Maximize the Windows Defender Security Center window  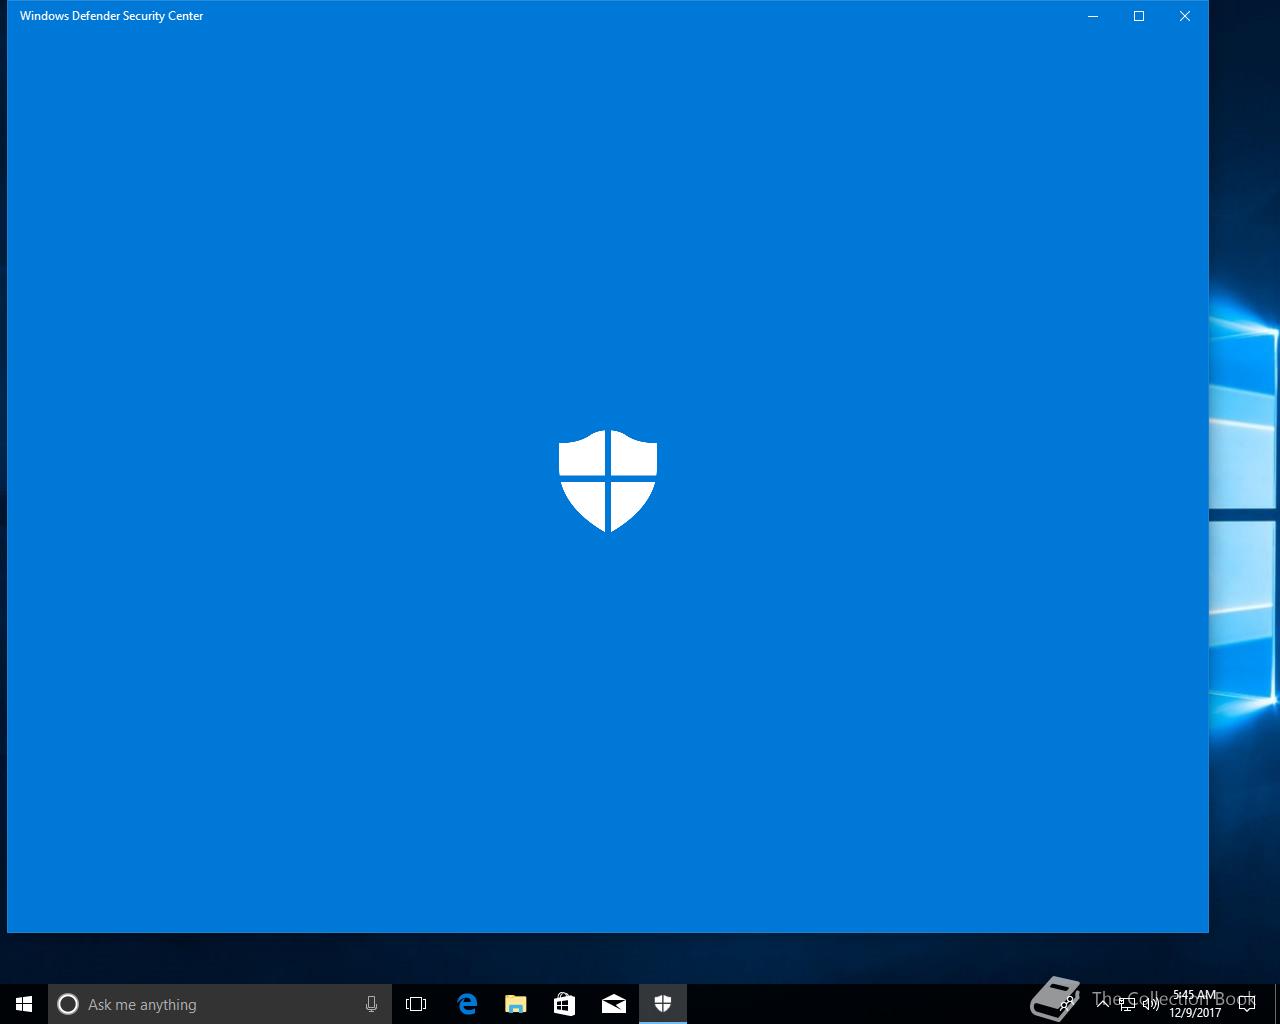[1139, 16]
